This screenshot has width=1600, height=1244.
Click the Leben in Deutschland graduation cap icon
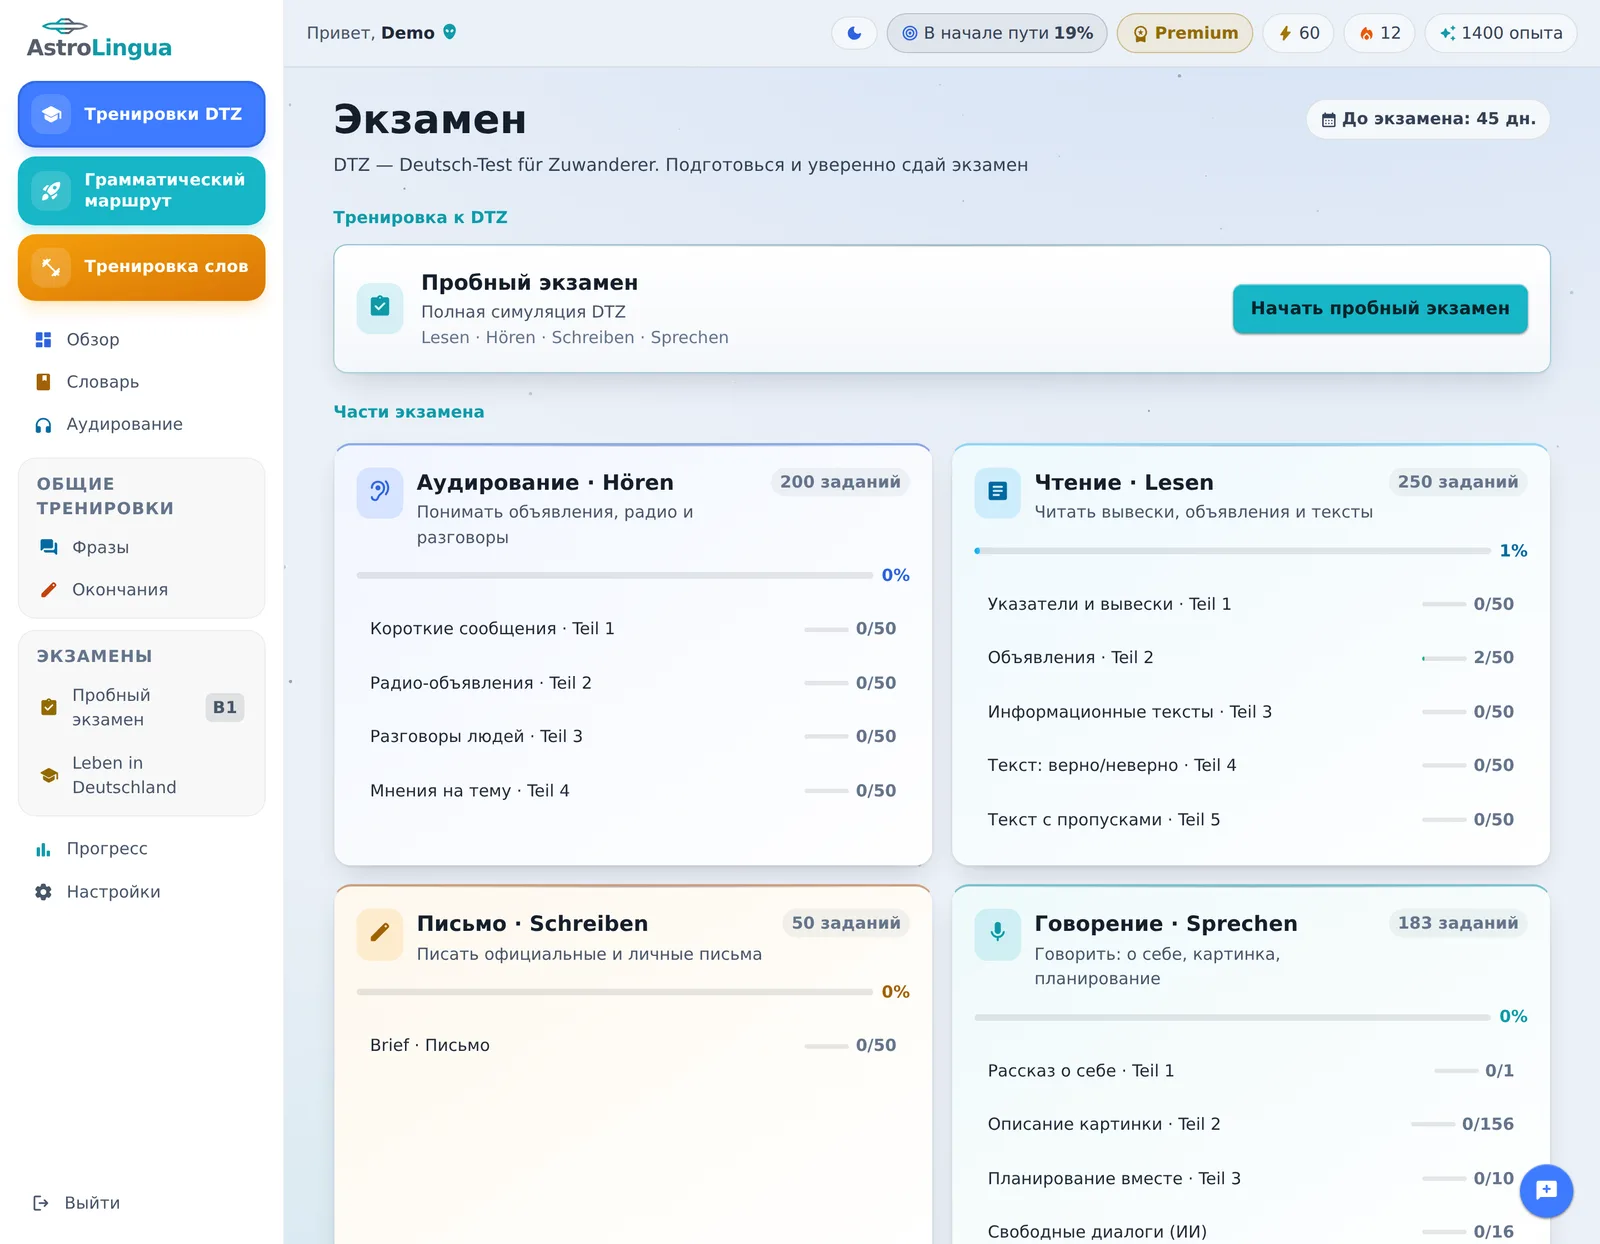coord(49,775)
